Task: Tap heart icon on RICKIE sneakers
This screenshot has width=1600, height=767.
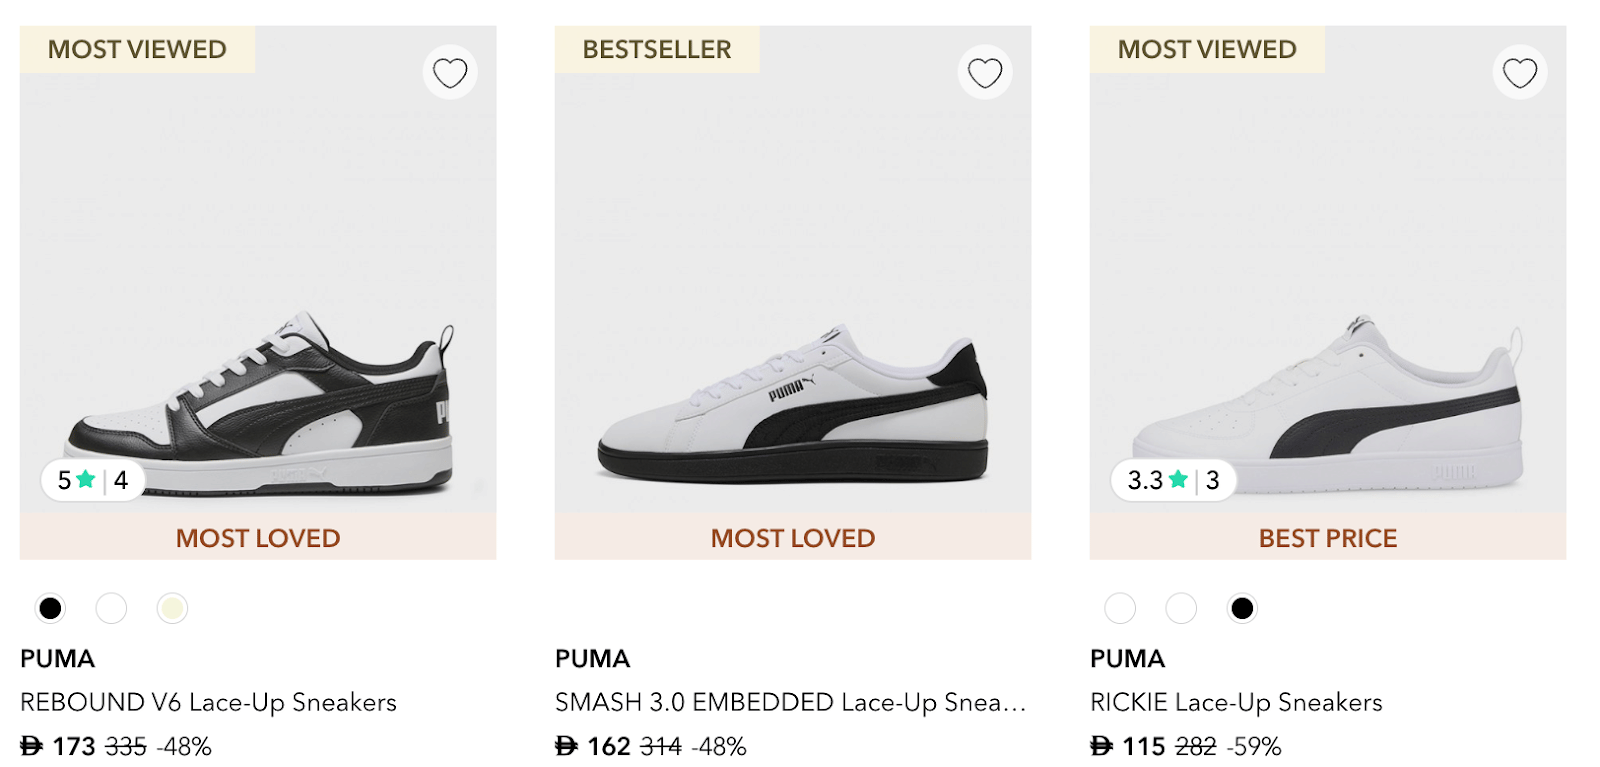Action: click(x=1520, y=73)
